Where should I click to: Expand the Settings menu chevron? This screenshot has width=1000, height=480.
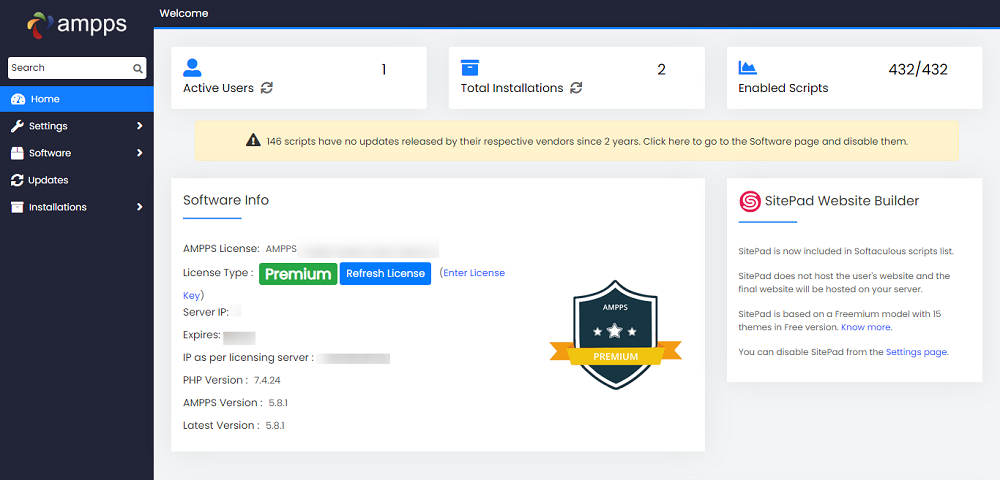140,126
